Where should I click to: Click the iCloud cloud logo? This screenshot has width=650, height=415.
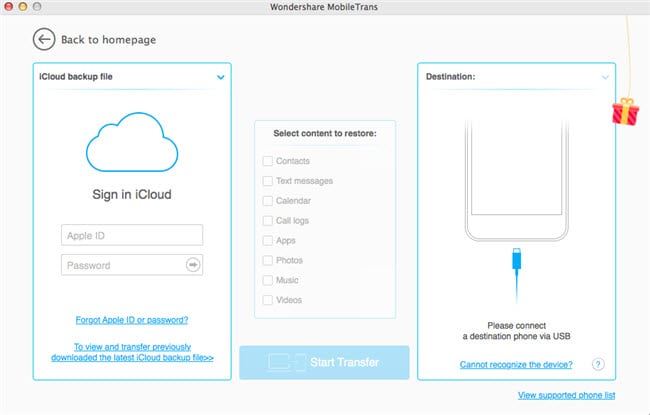tap(132, 142)
